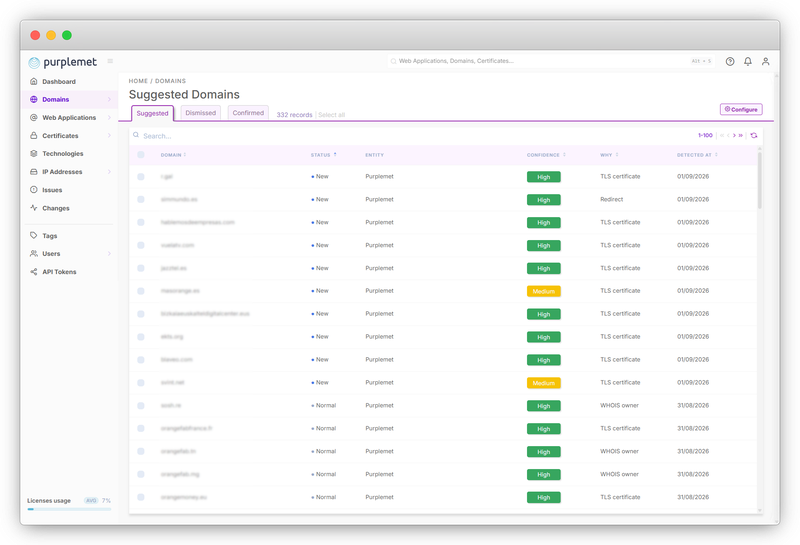
Task: Click the magnifier in the top search bar
Action: pos(393,61)
